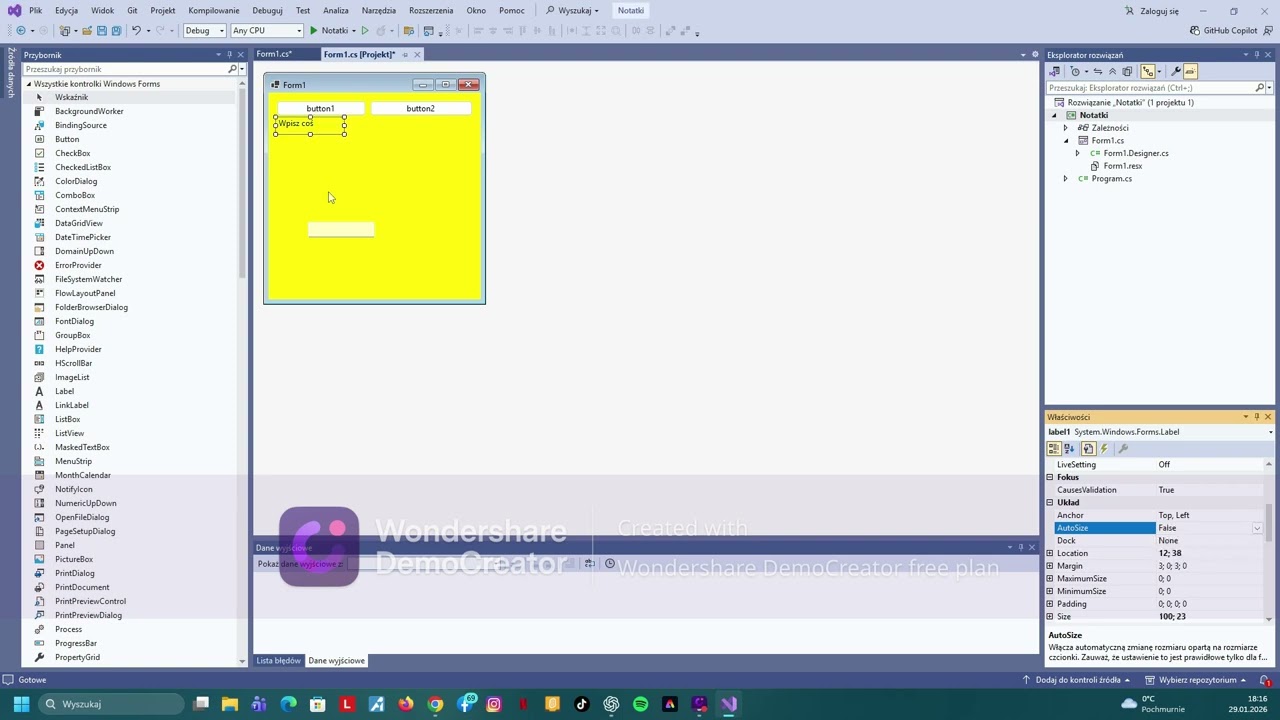Switch to Form1.cs* code tab
This screenshot has width=1280, height=720.
click(x=274, y=54)
